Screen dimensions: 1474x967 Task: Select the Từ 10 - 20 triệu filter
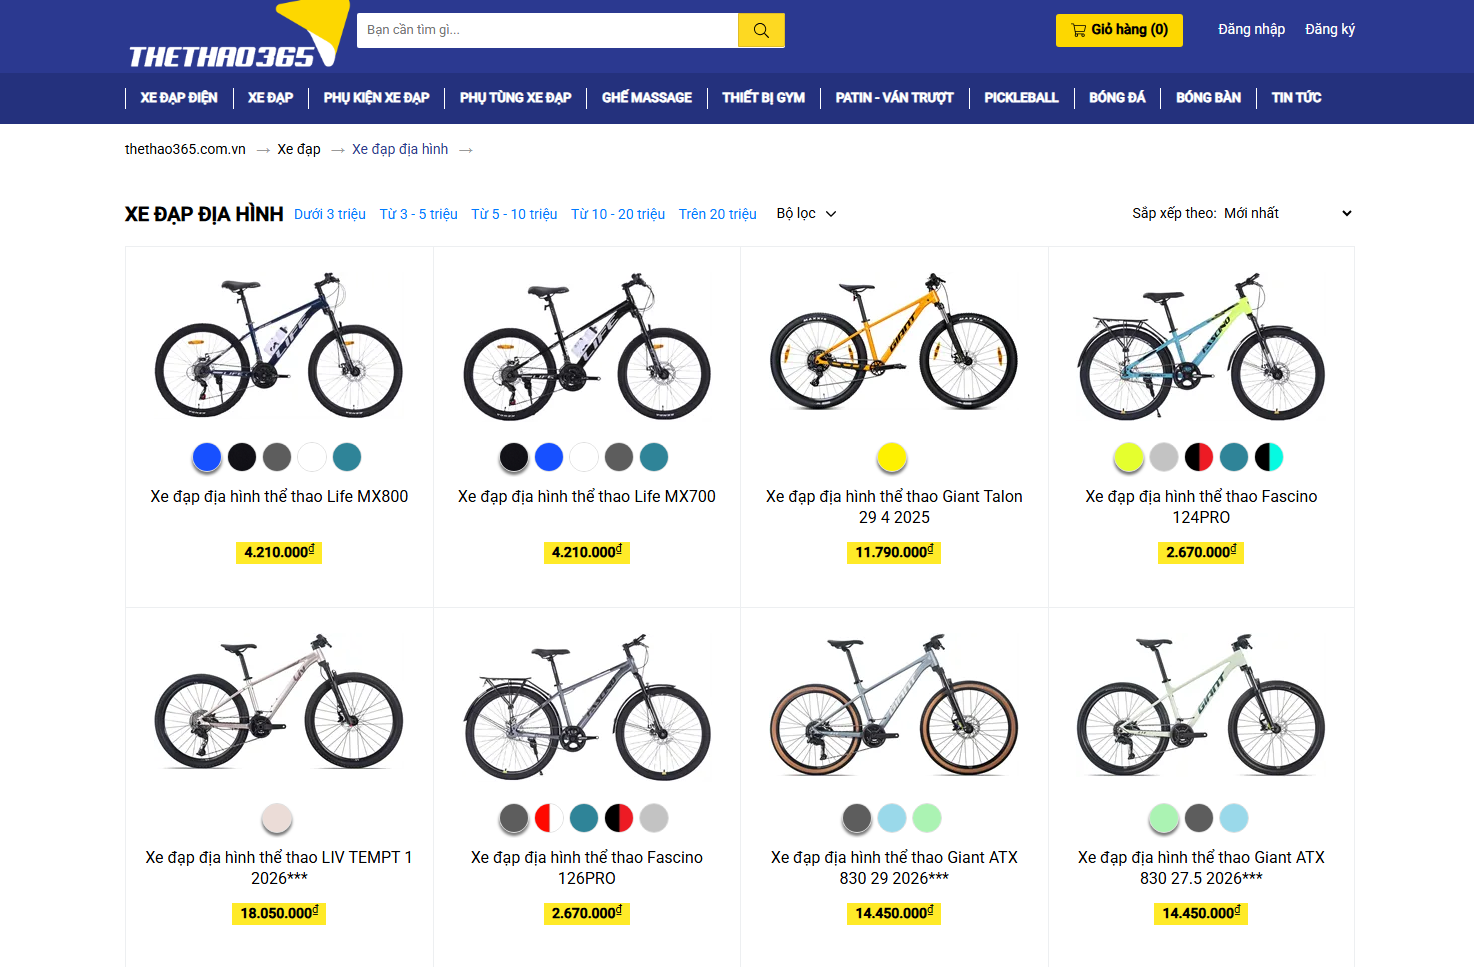[618, 214]
